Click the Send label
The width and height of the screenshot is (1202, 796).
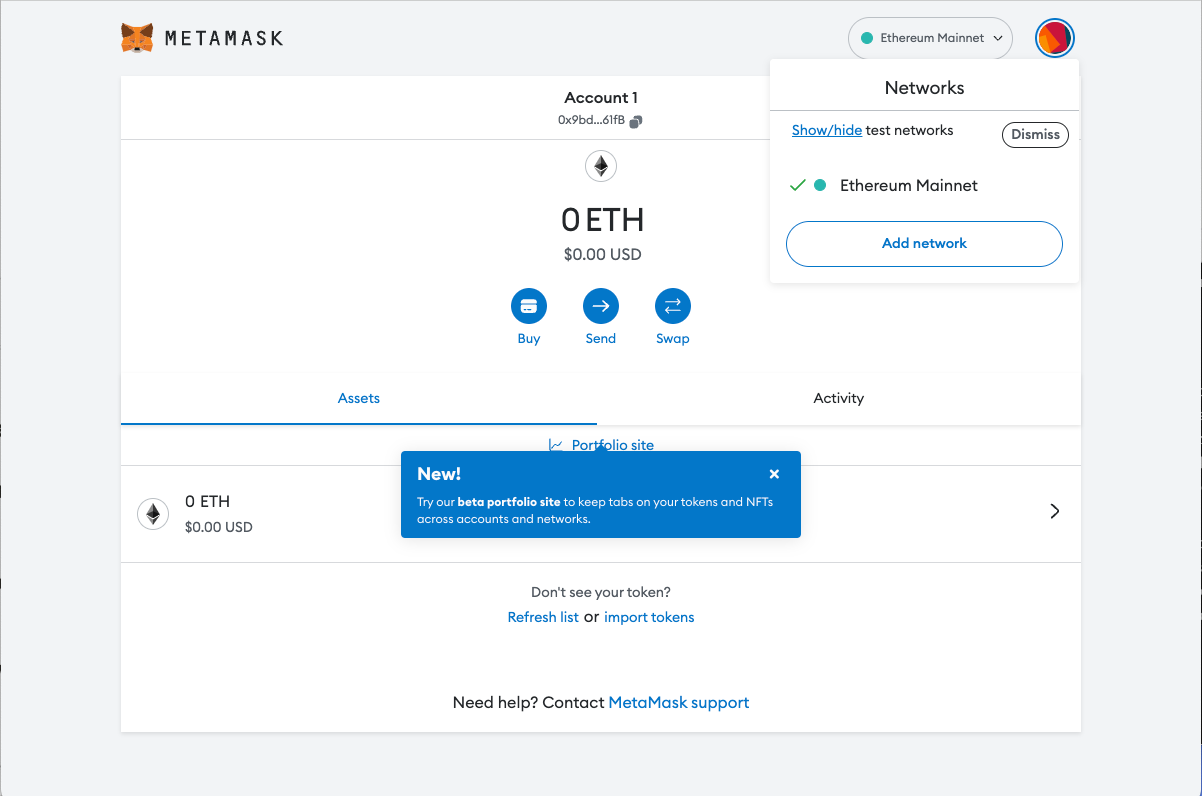[x=601, y=338]
